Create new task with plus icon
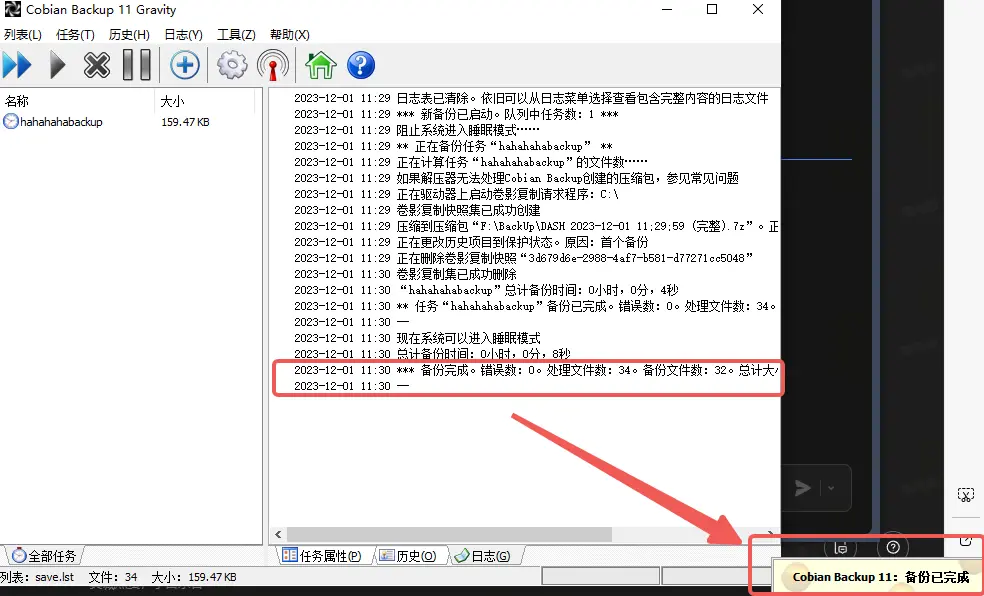984x596 pixels. coord(184,65)
